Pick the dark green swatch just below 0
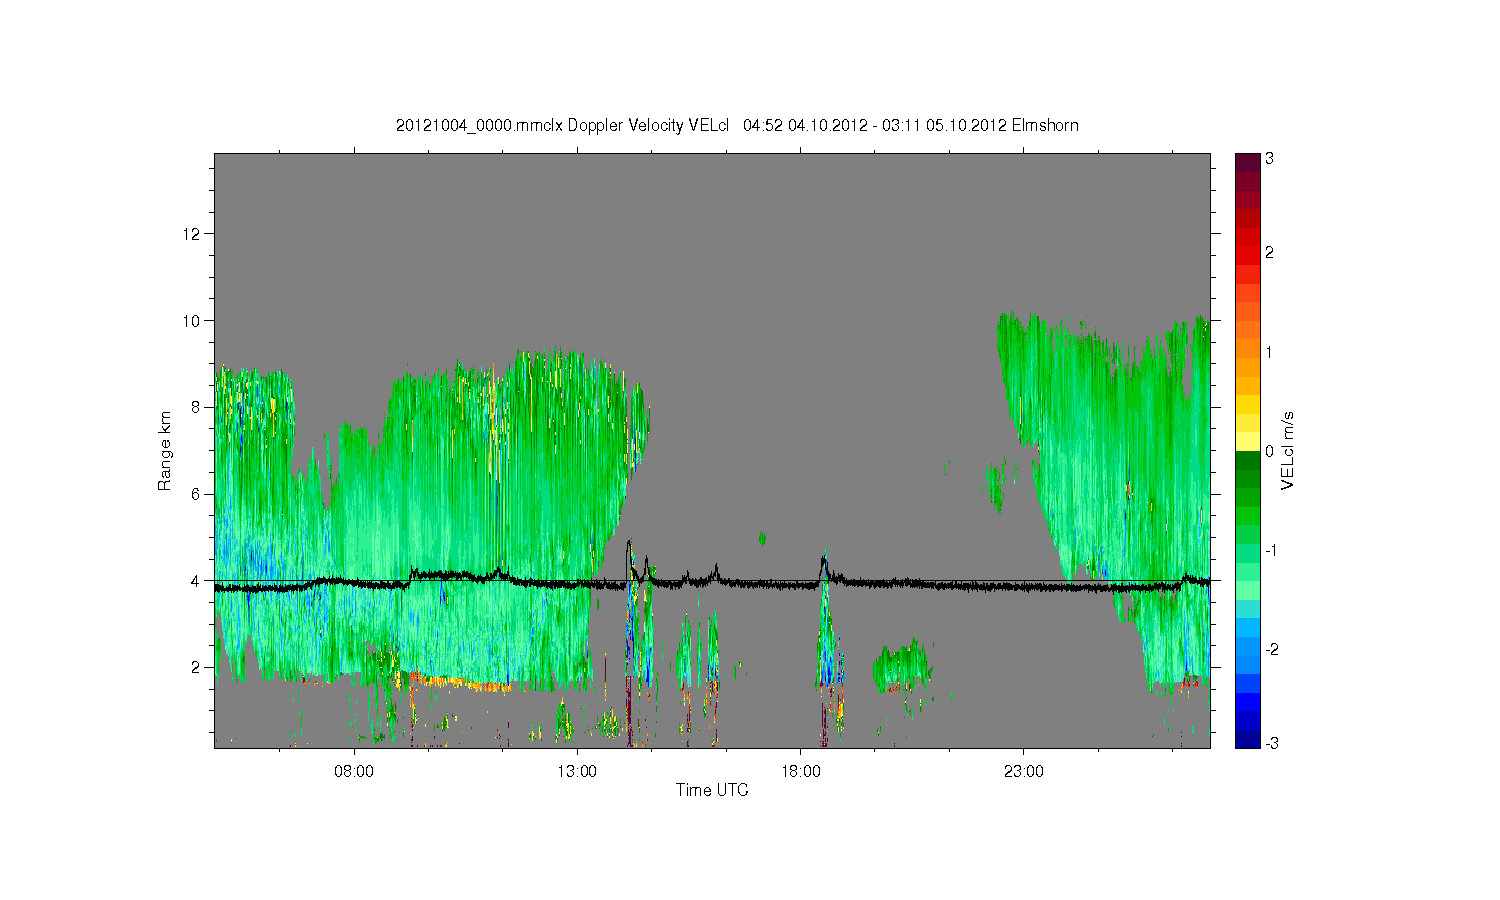 [1247, 460]
